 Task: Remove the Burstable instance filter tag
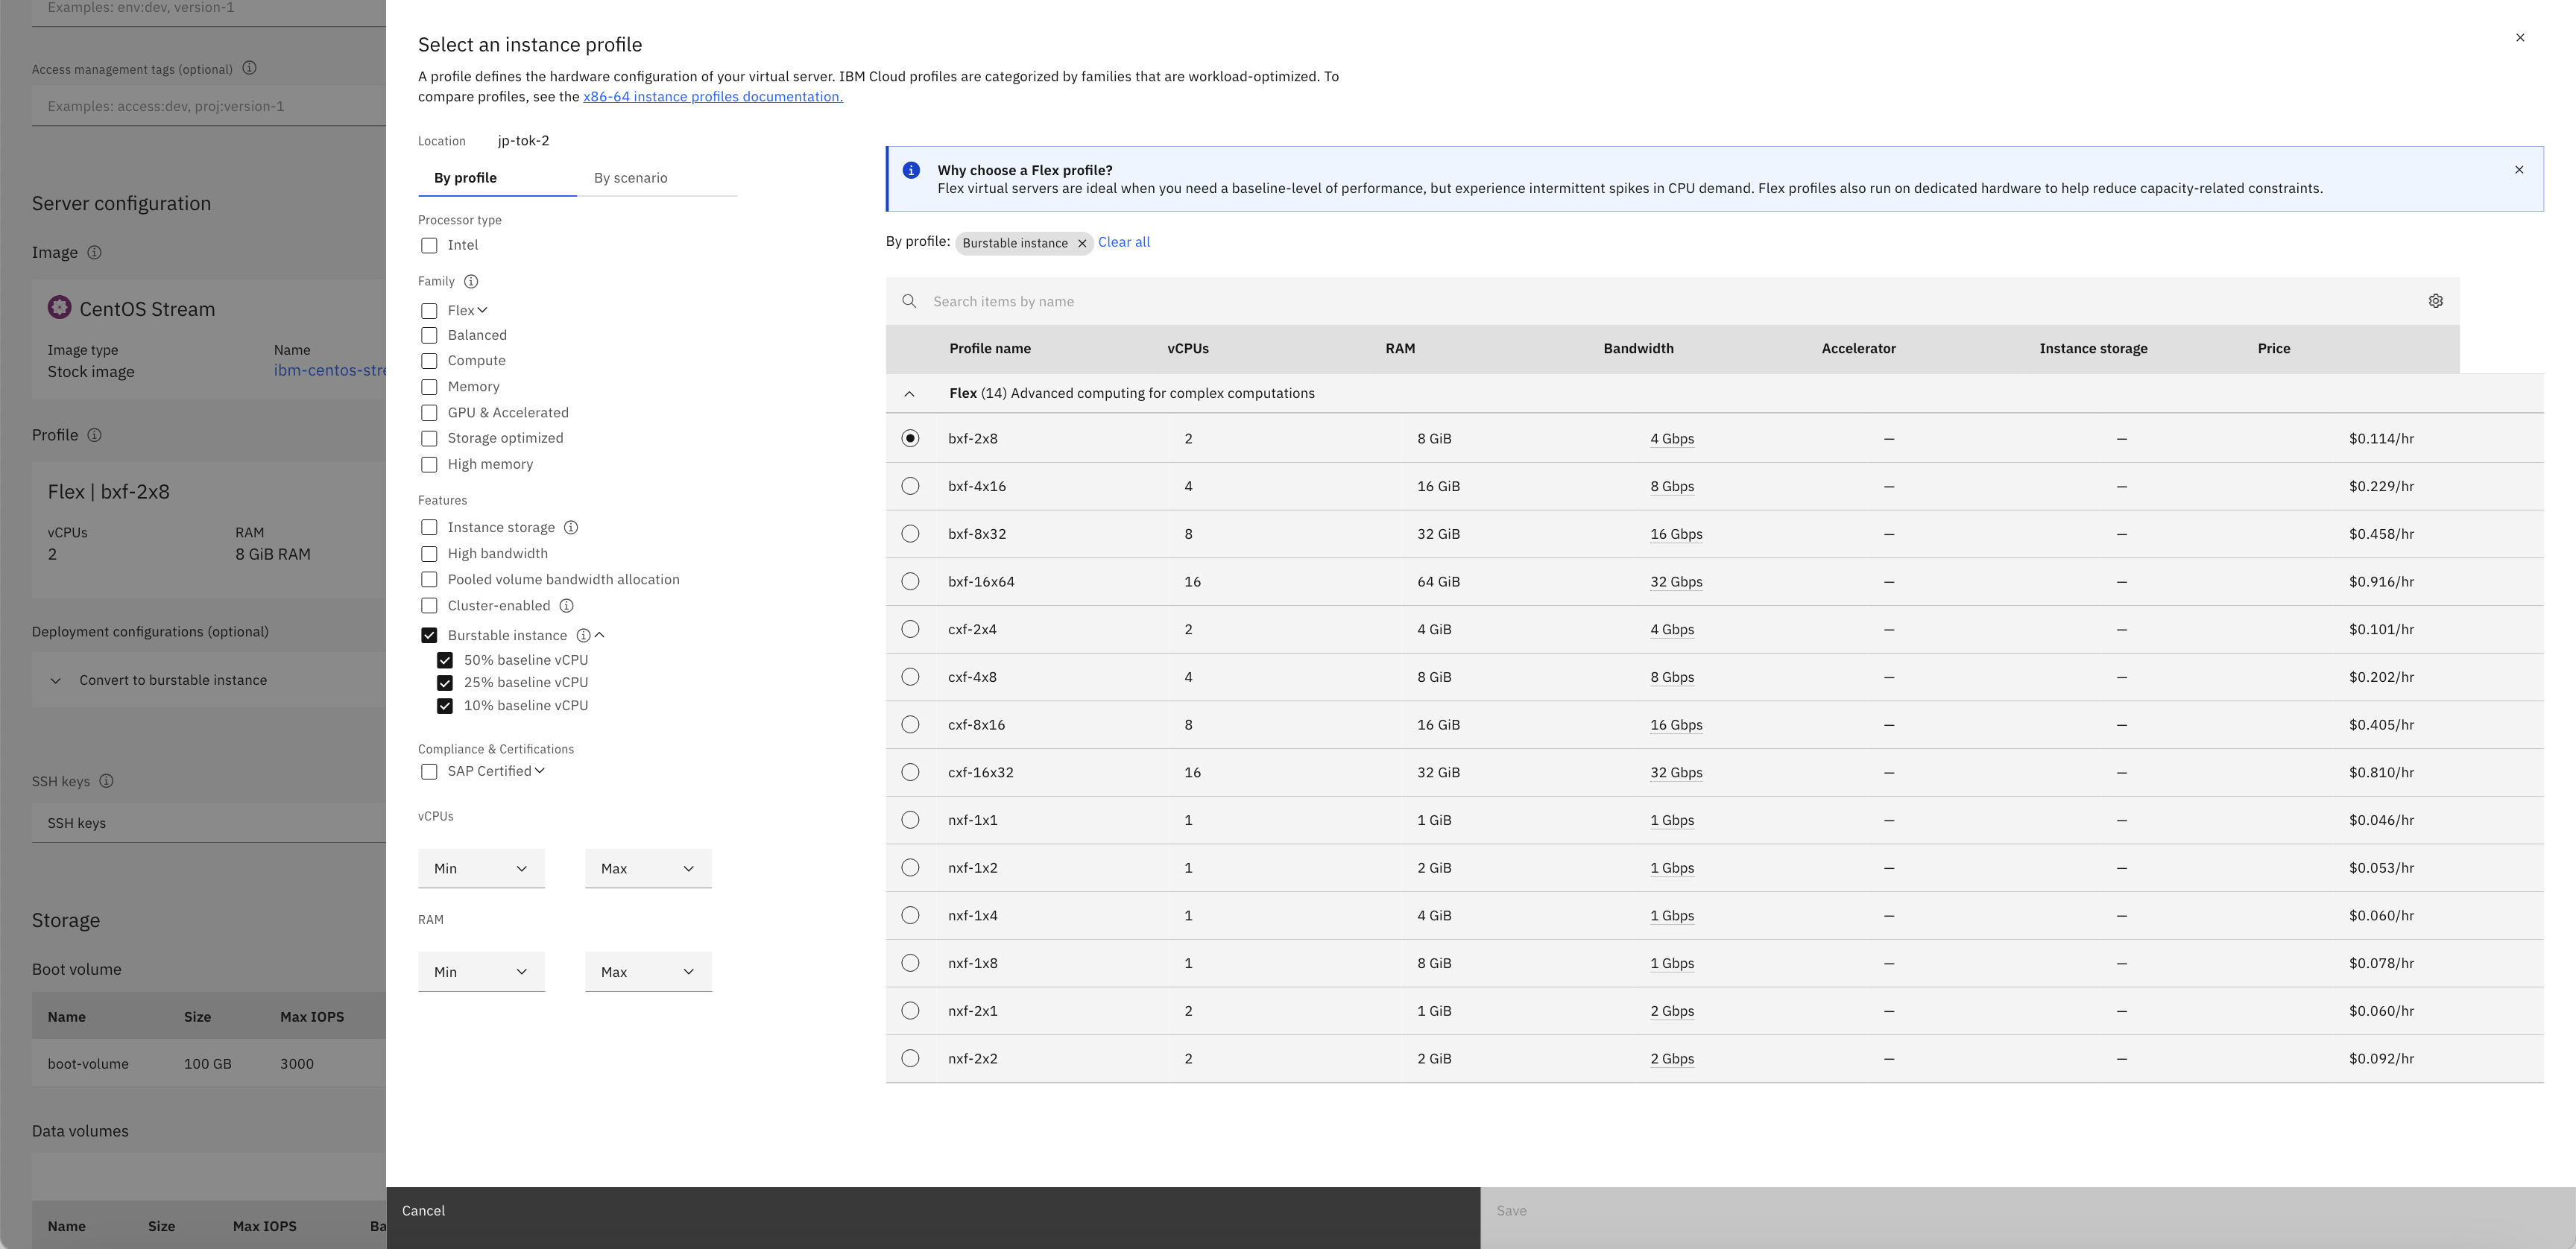[x=1081, y=243]
